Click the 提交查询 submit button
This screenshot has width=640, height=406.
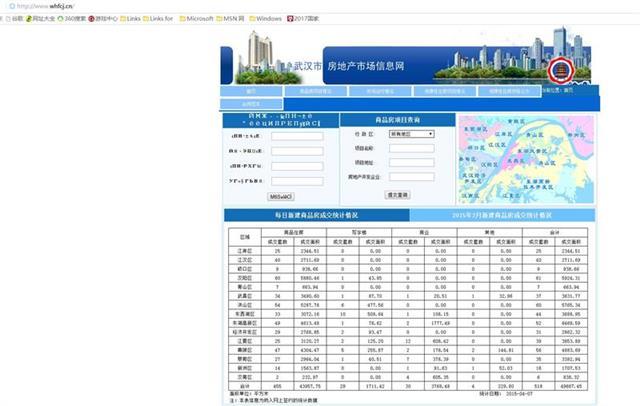click(x=397, y=195)
